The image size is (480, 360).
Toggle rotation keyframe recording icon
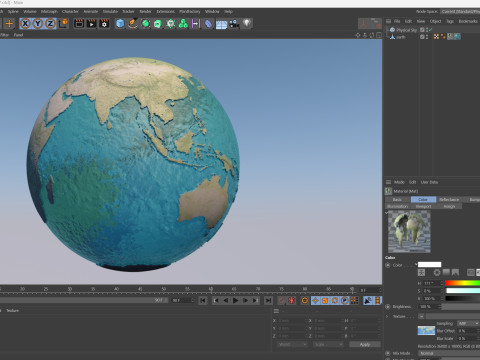coord(335,301)
